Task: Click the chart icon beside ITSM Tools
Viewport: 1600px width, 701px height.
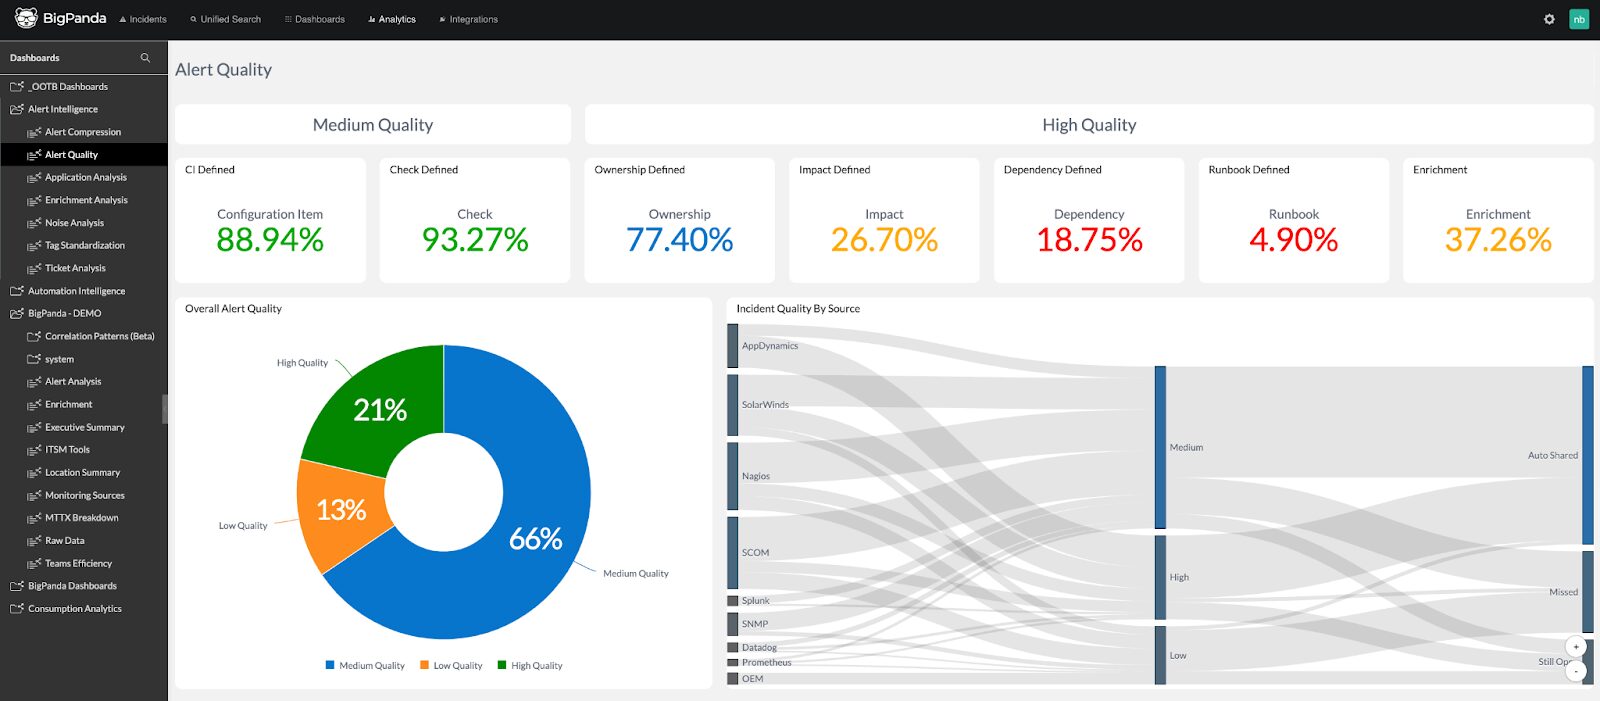Action: pos(34,450)
